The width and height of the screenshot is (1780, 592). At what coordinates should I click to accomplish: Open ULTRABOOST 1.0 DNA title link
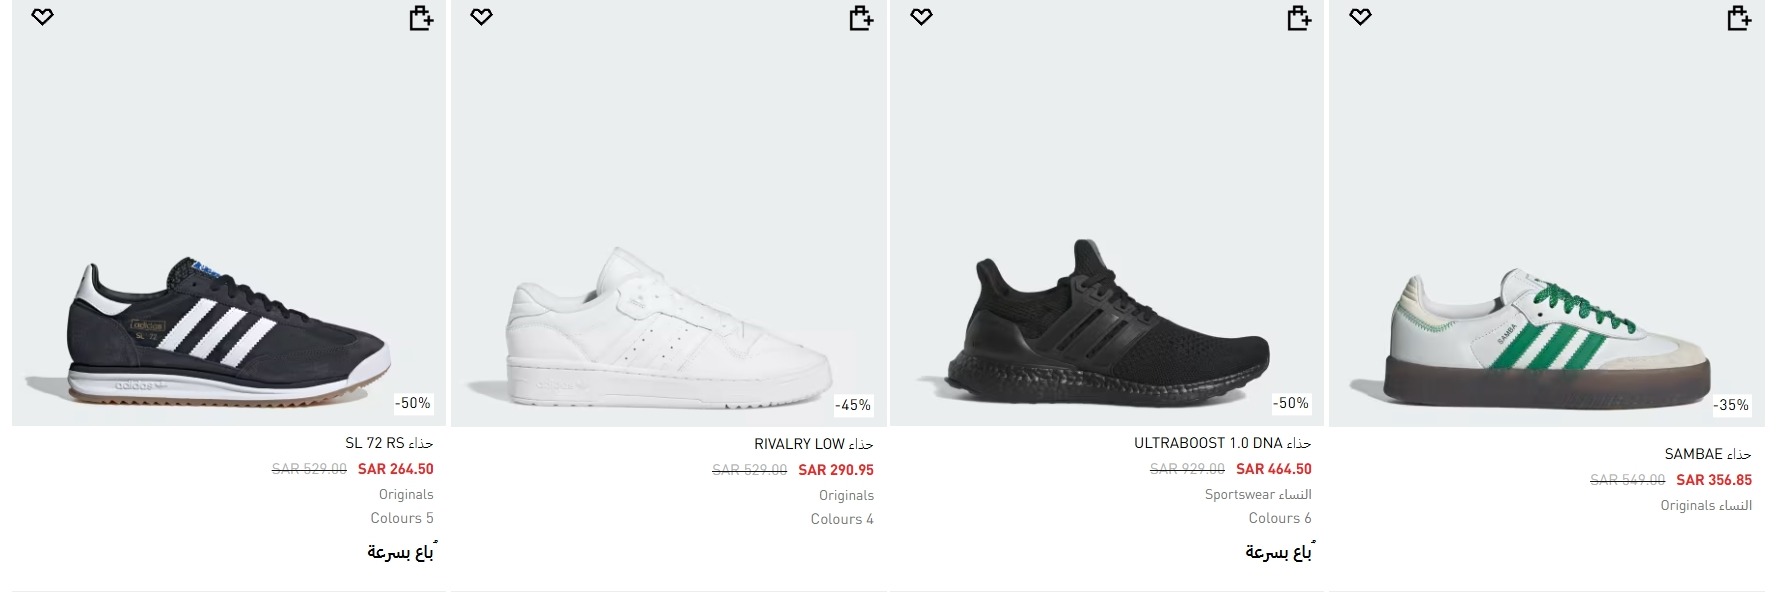[1222, 443]
